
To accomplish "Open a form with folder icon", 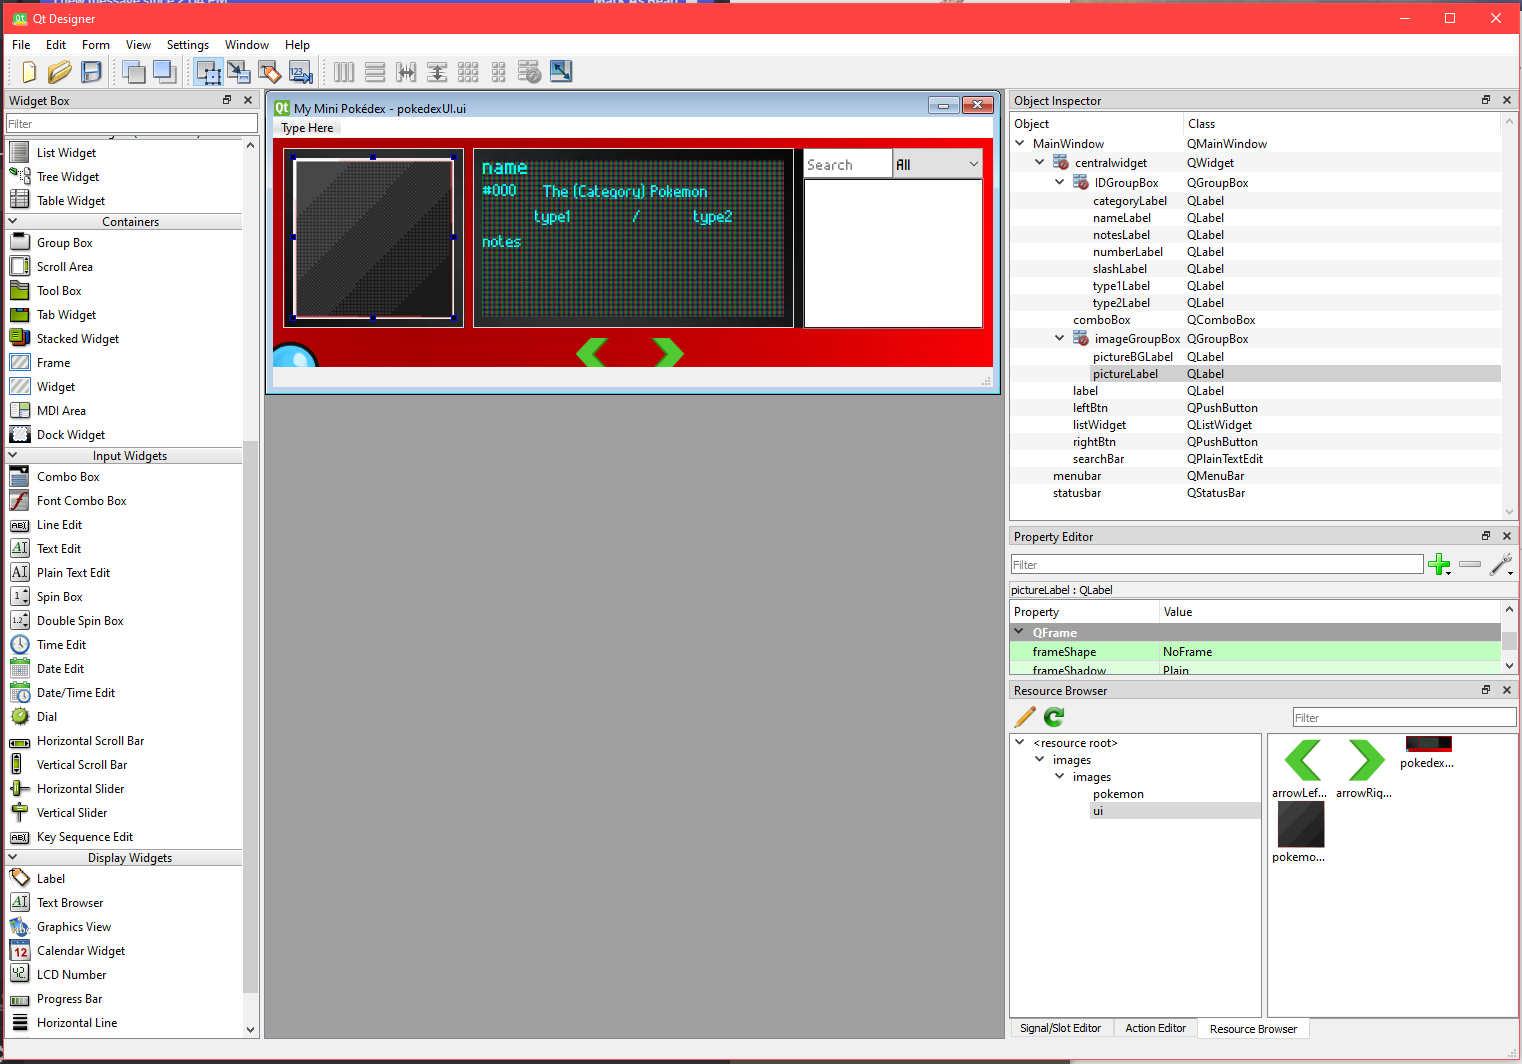I will pyautogui.click(x=59, y=72).
